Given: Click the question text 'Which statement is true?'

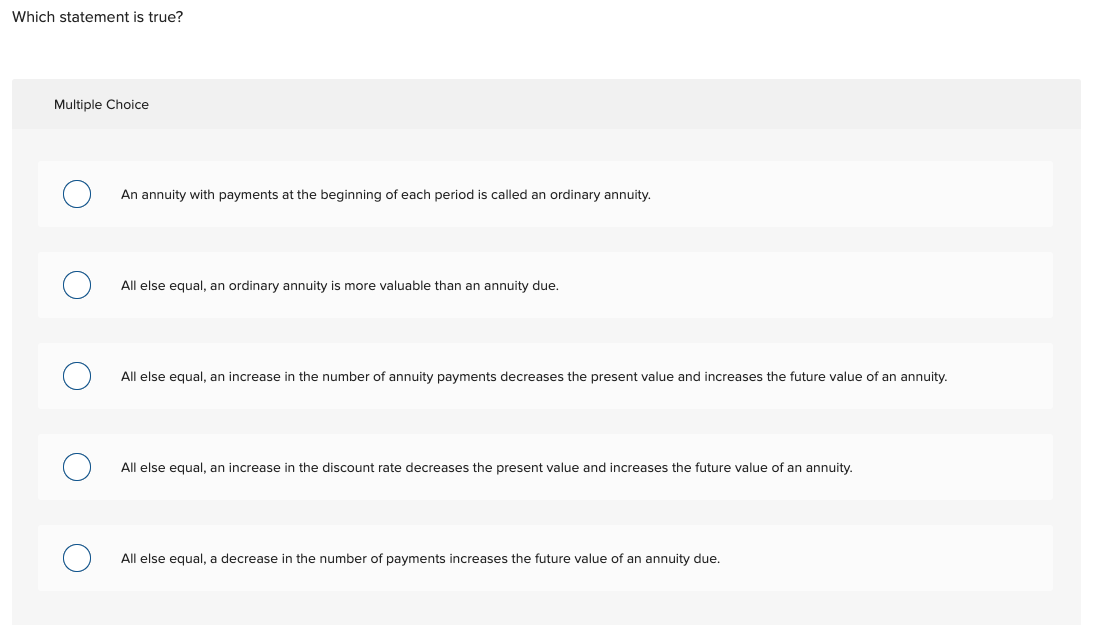Looking at the screenshot, I should [96, 17].
